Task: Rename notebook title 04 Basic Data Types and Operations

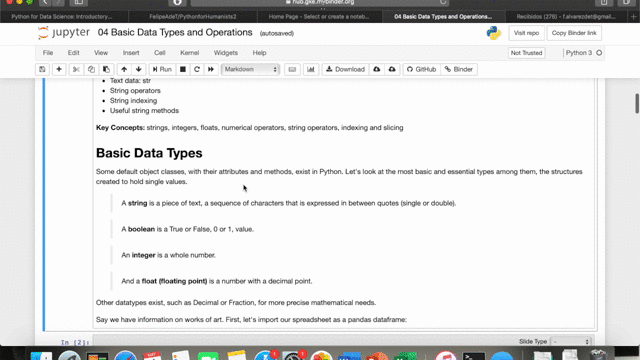Action: point(175,33)
